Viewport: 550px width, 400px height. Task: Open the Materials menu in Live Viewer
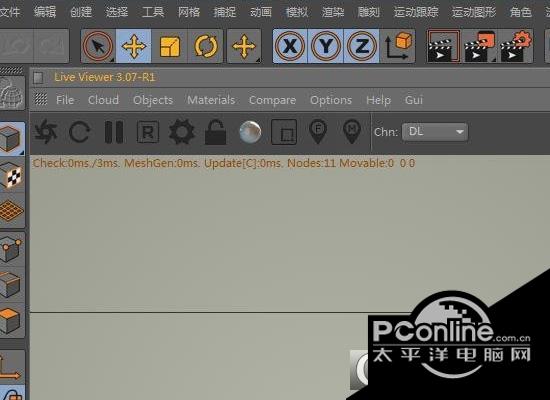point(211,100)
